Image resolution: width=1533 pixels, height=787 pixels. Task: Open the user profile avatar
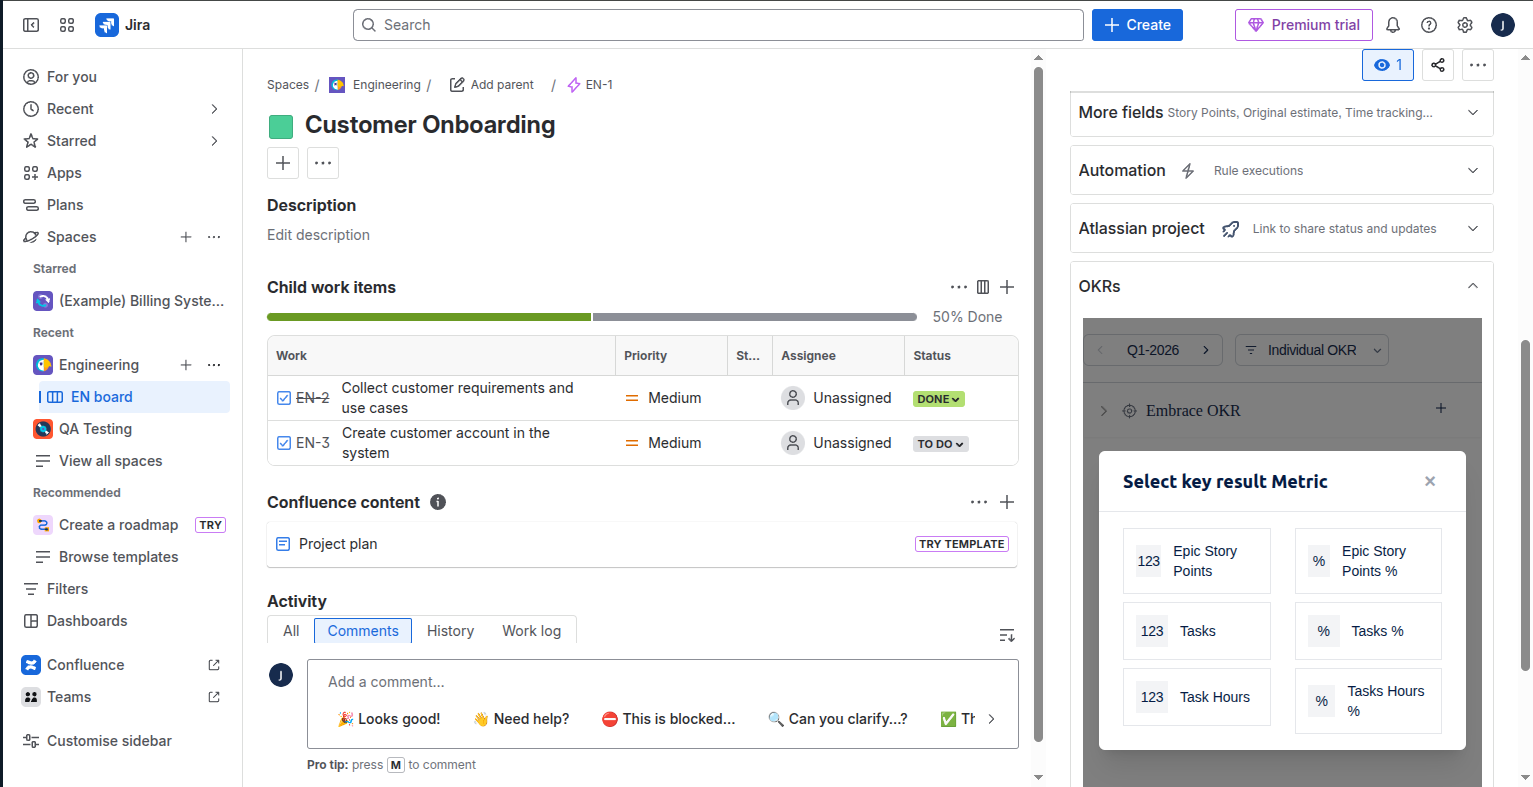[x=1502, y=25]
